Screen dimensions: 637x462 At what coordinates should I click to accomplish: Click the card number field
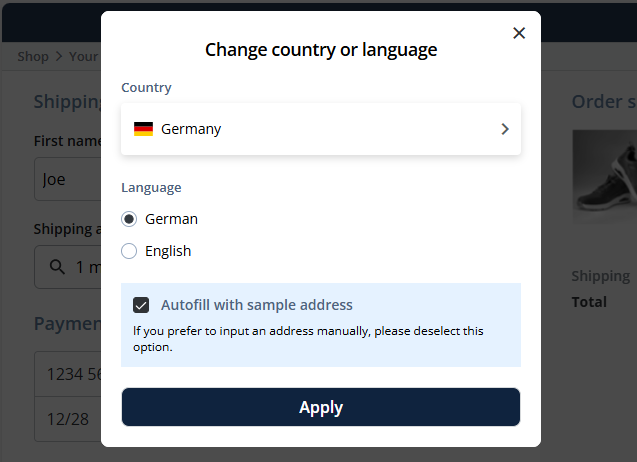coord(68,374)
